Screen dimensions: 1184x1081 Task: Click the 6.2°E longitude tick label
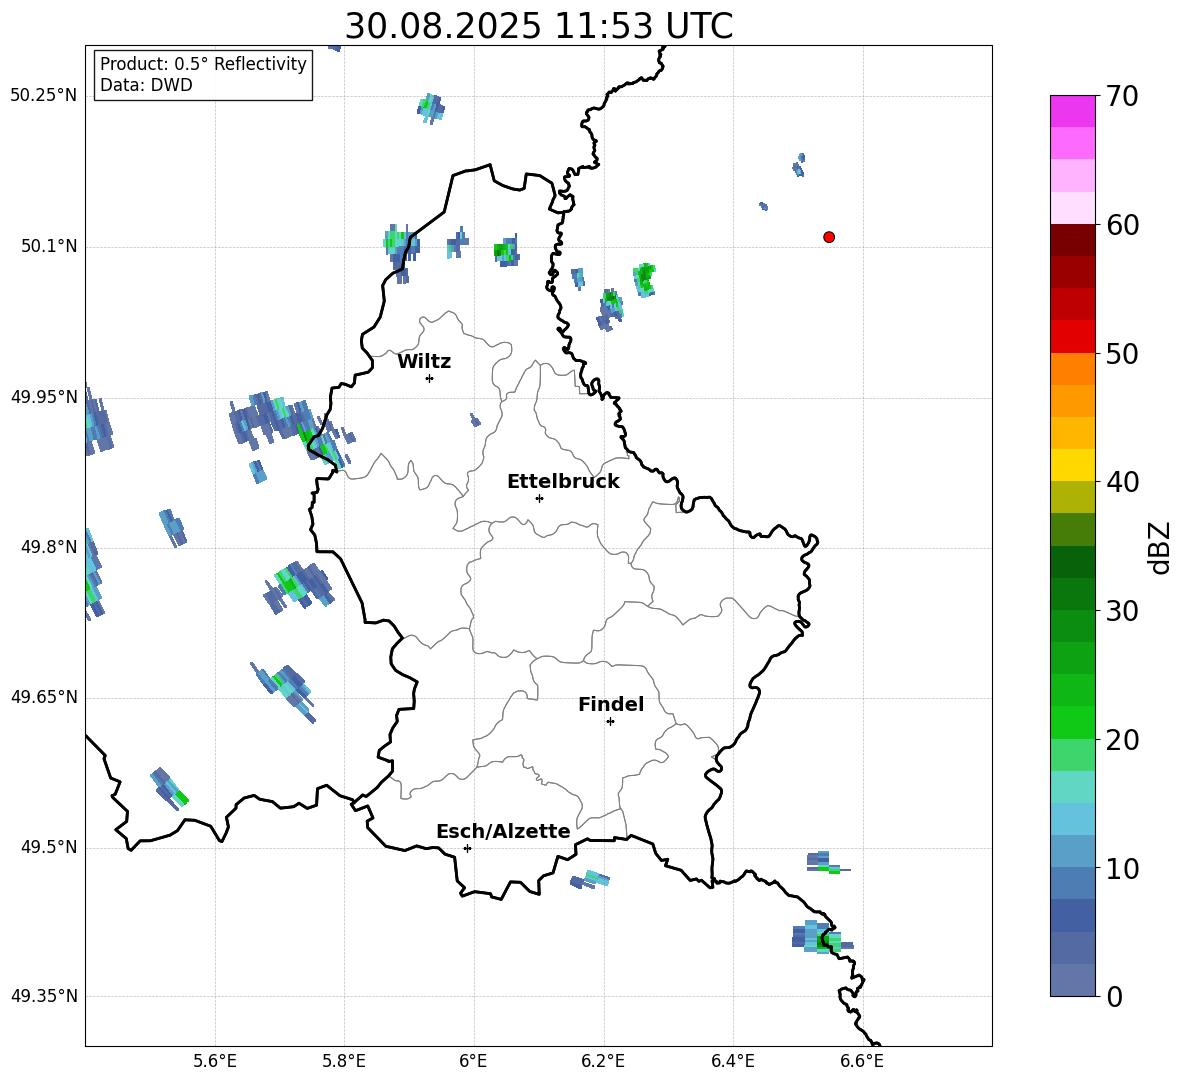(x=604, y=1061)
